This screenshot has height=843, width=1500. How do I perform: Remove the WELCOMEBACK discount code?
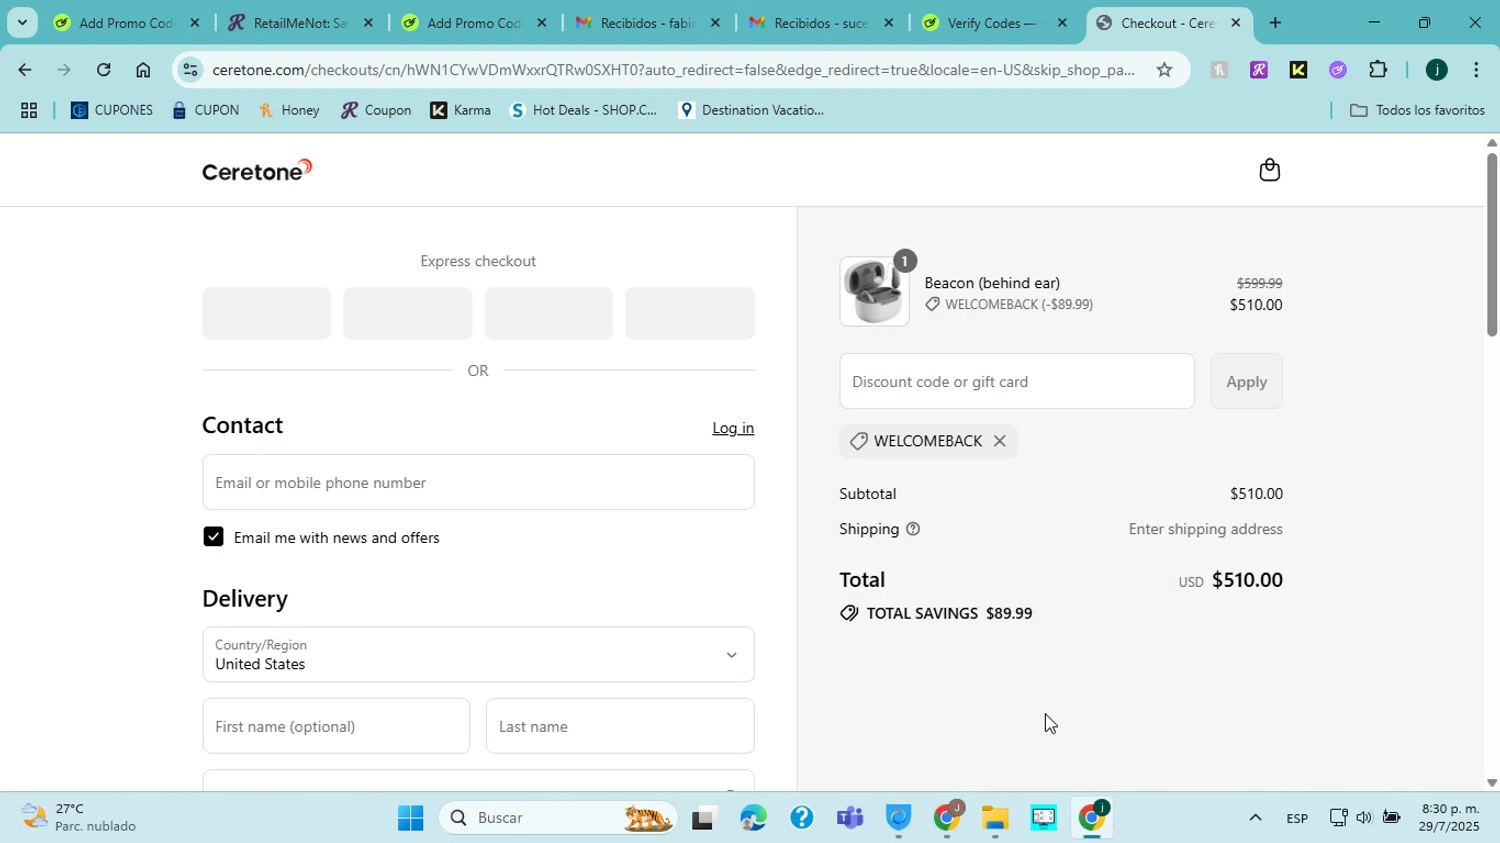(x=999, y=441)
